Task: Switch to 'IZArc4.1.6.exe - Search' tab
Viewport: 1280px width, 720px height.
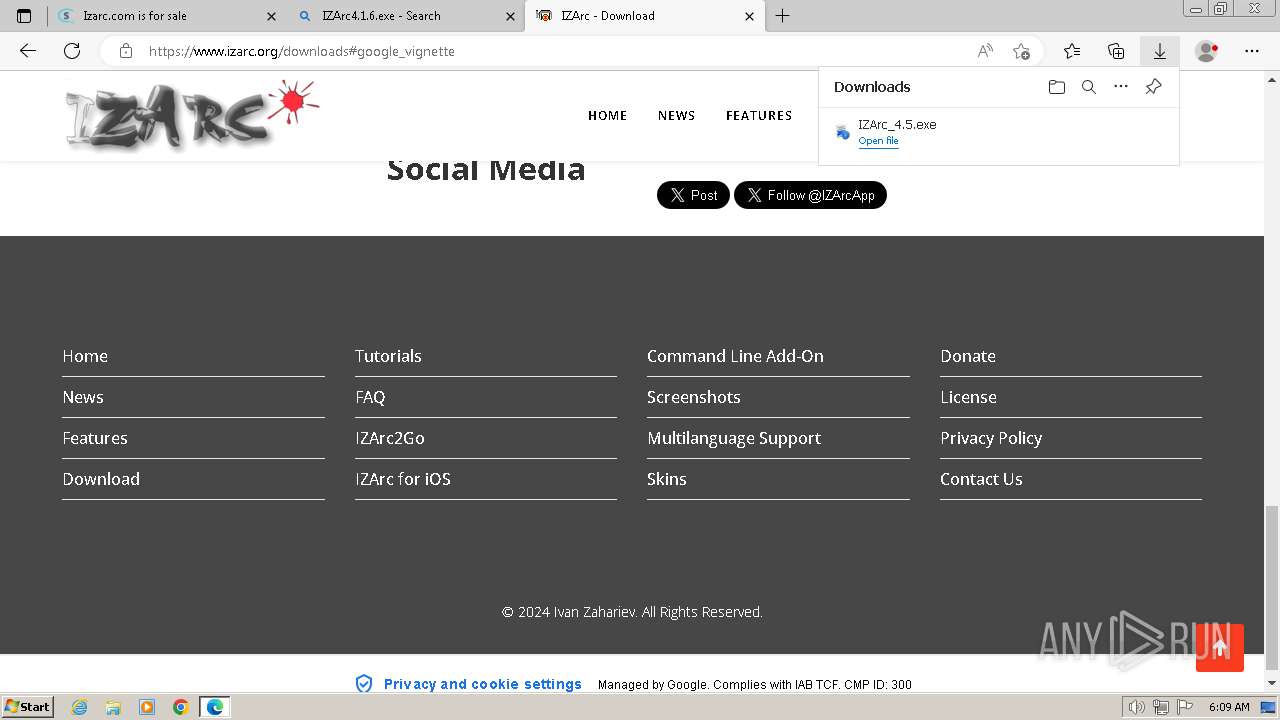Action: [x=406, y=16]
